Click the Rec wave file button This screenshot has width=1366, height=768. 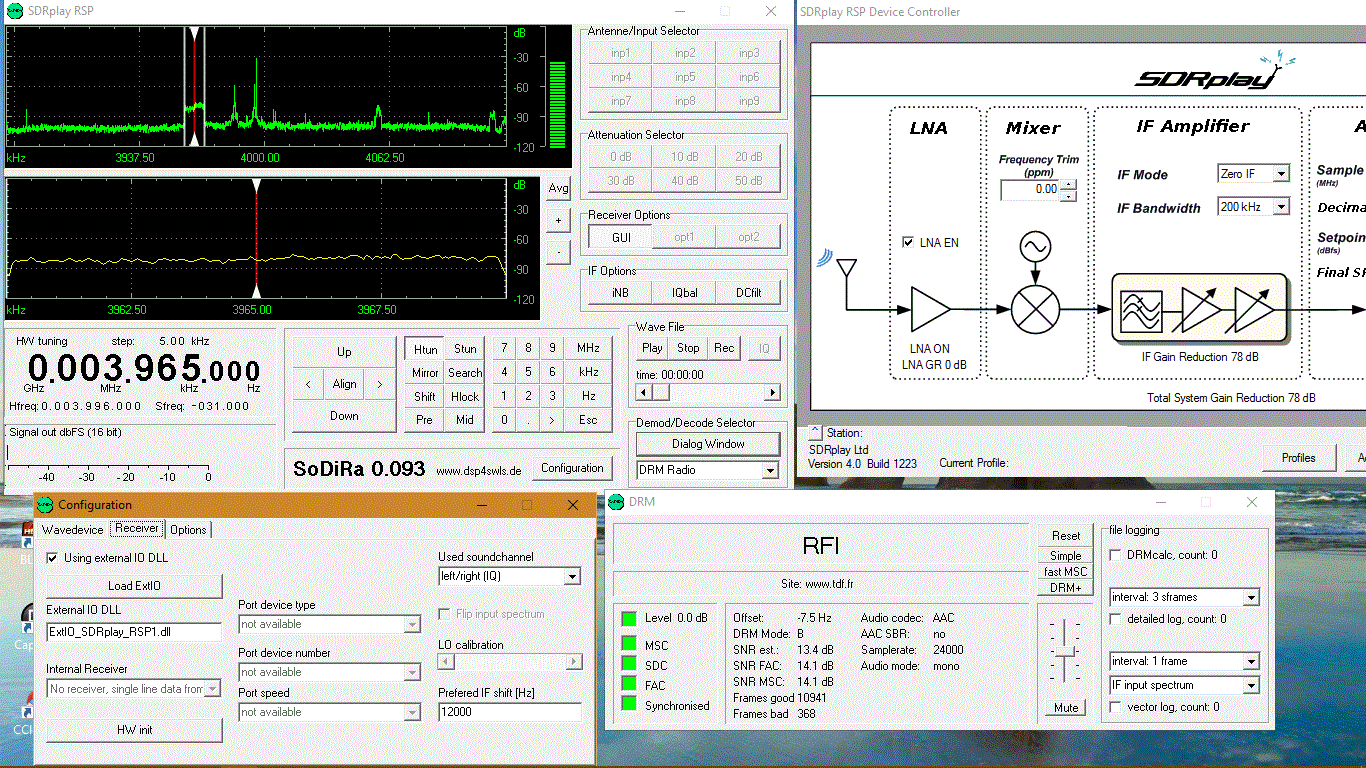pyautogui.click(x=724, y=348)
